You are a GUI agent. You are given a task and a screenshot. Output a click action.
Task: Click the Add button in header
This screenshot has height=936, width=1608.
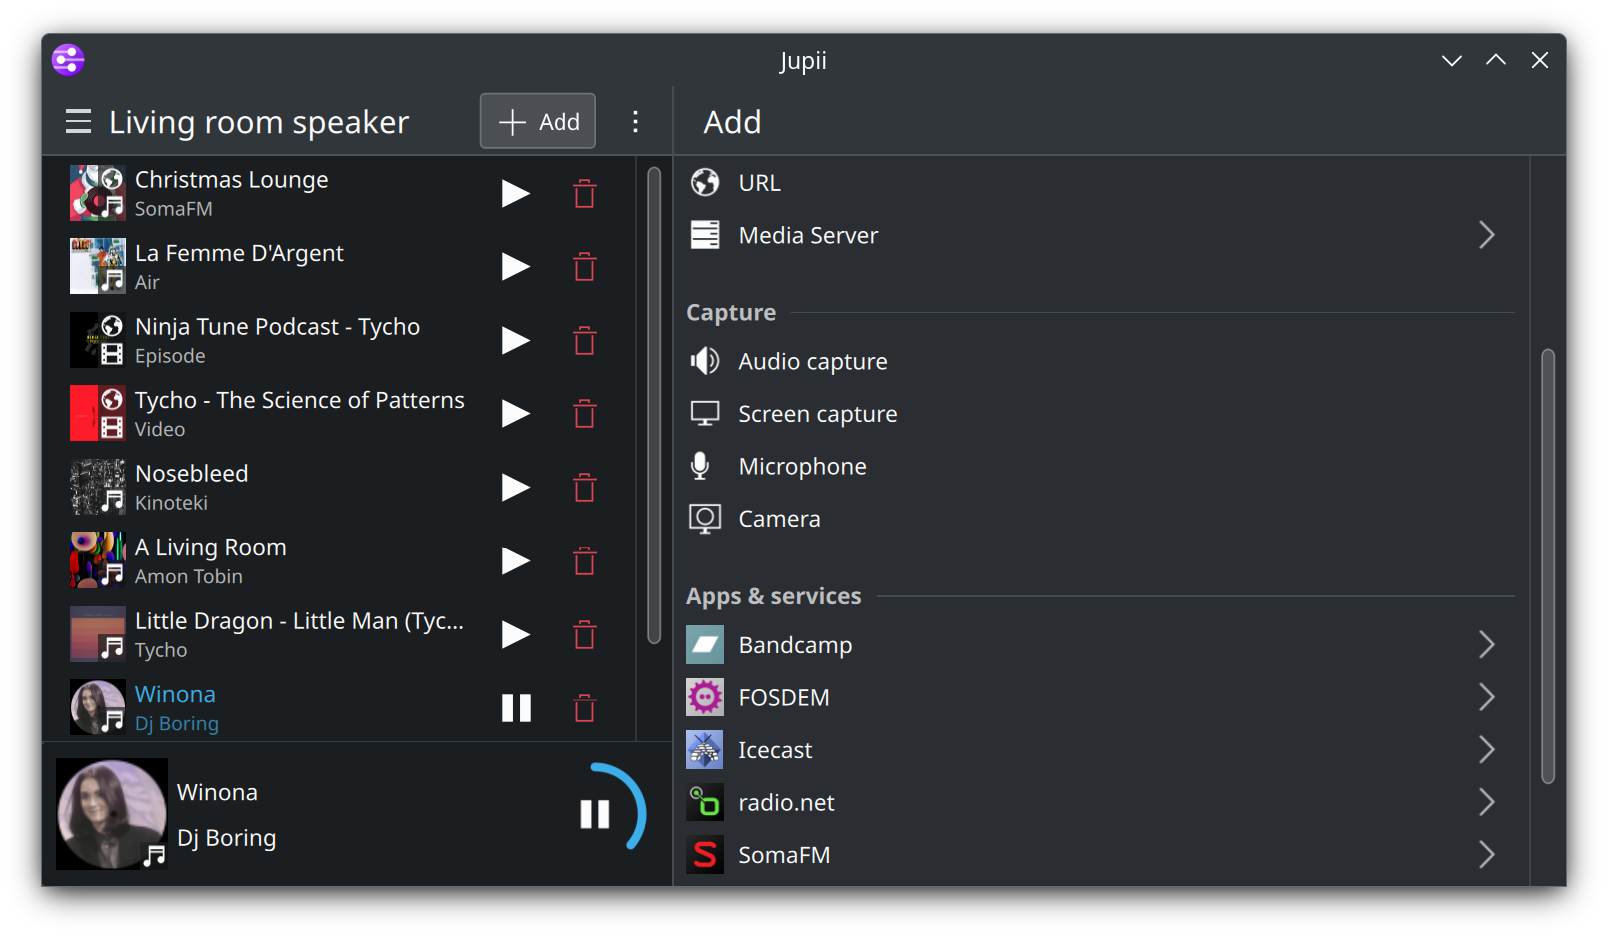(x=538, y=122)
